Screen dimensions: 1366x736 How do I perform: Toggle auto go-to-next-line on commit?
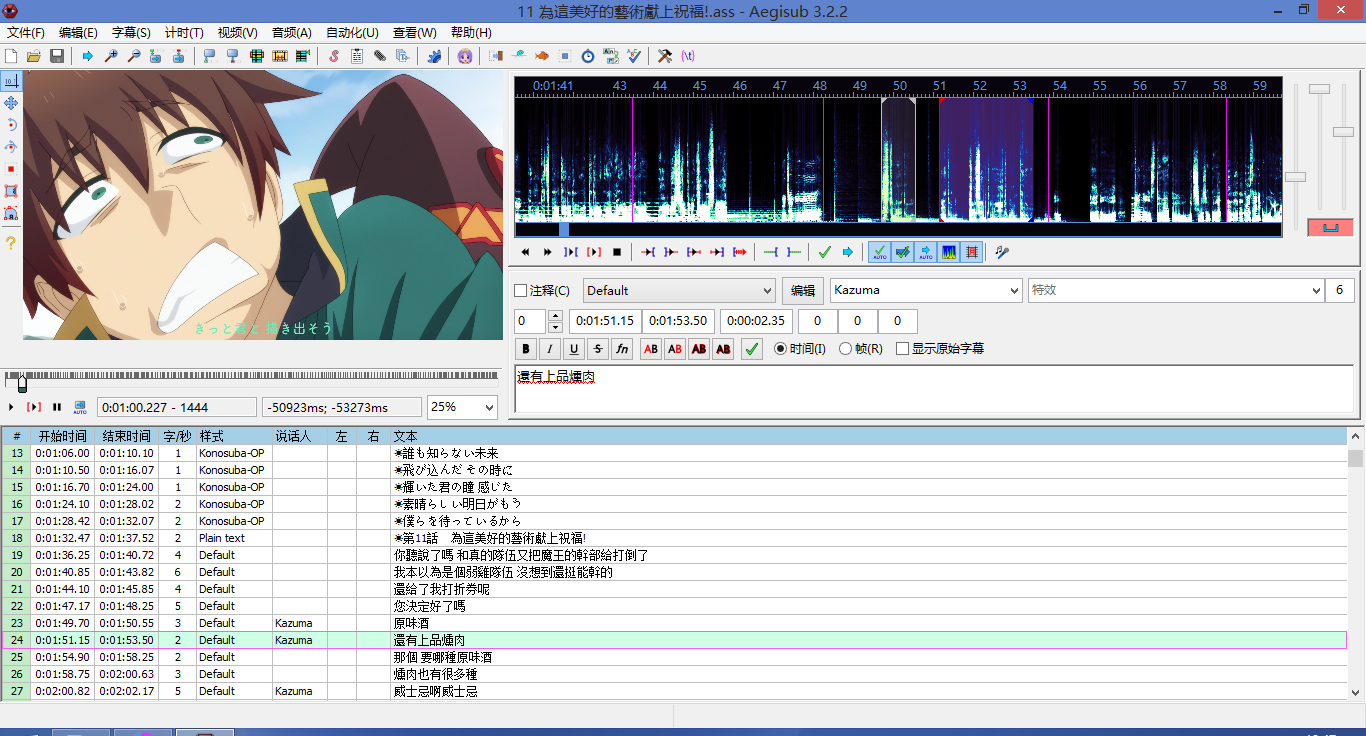903,252
